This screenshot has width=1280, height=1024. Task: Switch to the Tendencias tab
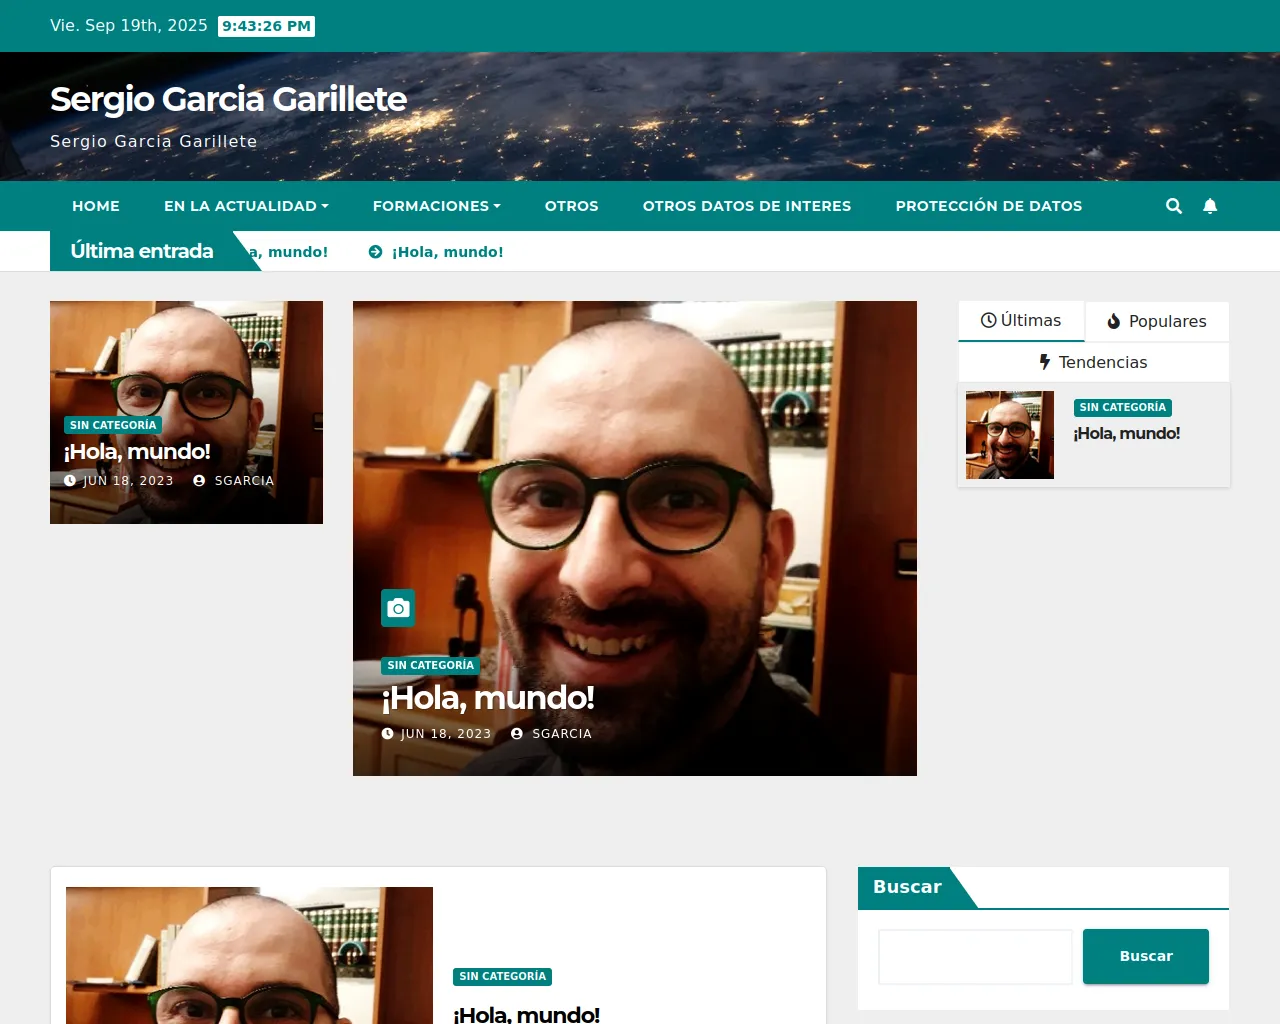pos(1093,362)
